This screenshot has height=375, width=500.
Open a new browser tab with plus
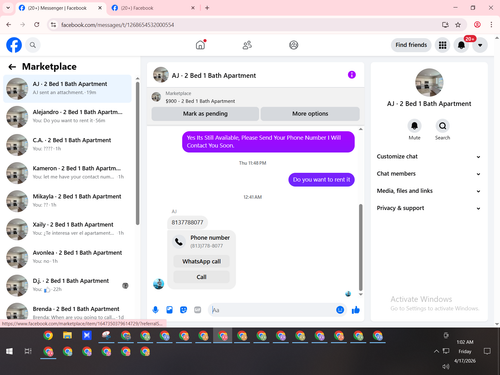pos(207,8)
